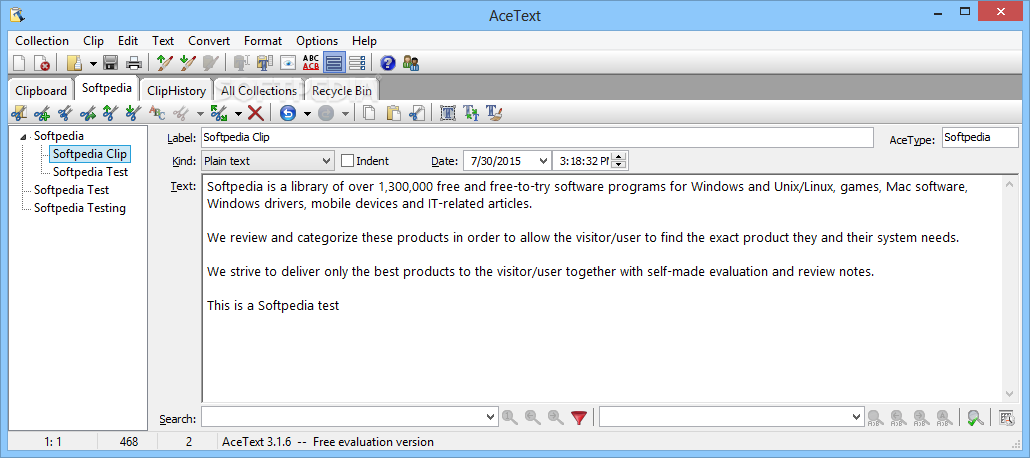Switch to the Clipboard tab

tap(41, 91)
